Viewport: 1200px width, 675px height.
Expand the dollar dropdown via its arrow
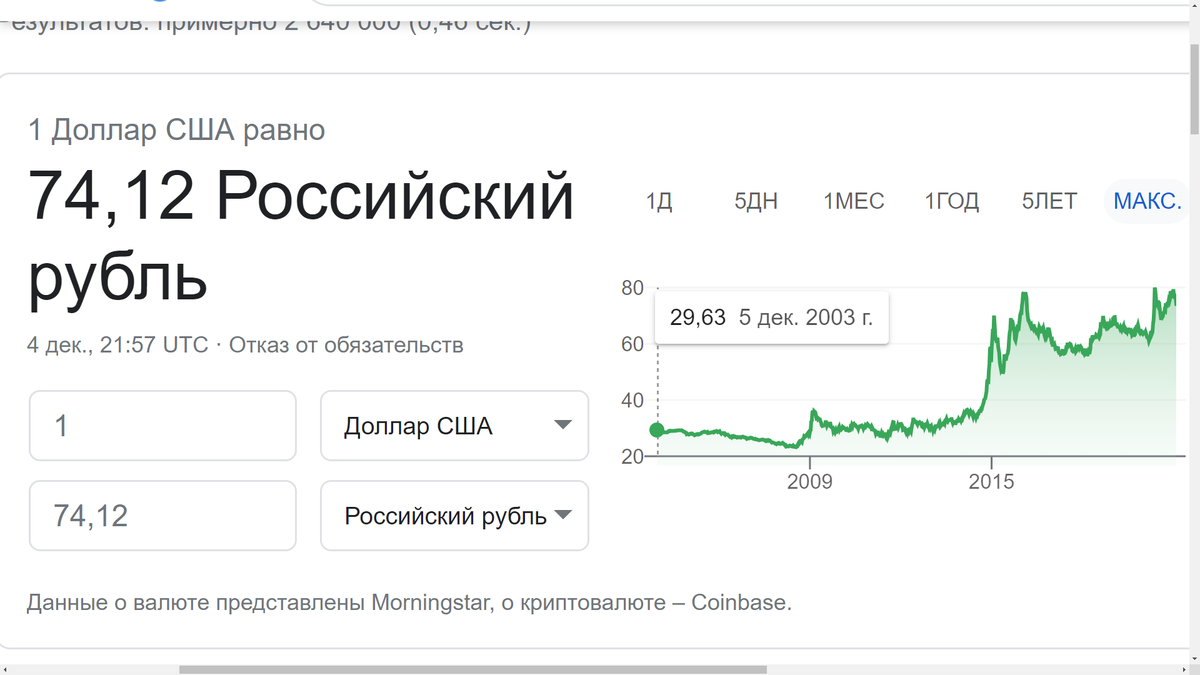point(562,426)
